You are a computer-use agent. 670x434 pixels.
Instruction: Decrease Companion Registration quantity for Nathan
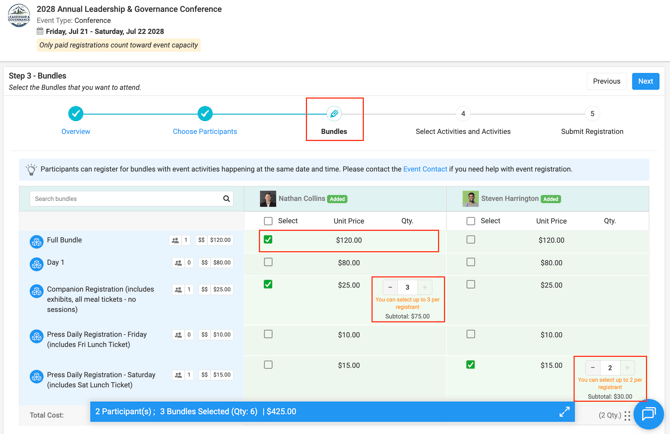[390, 287]
